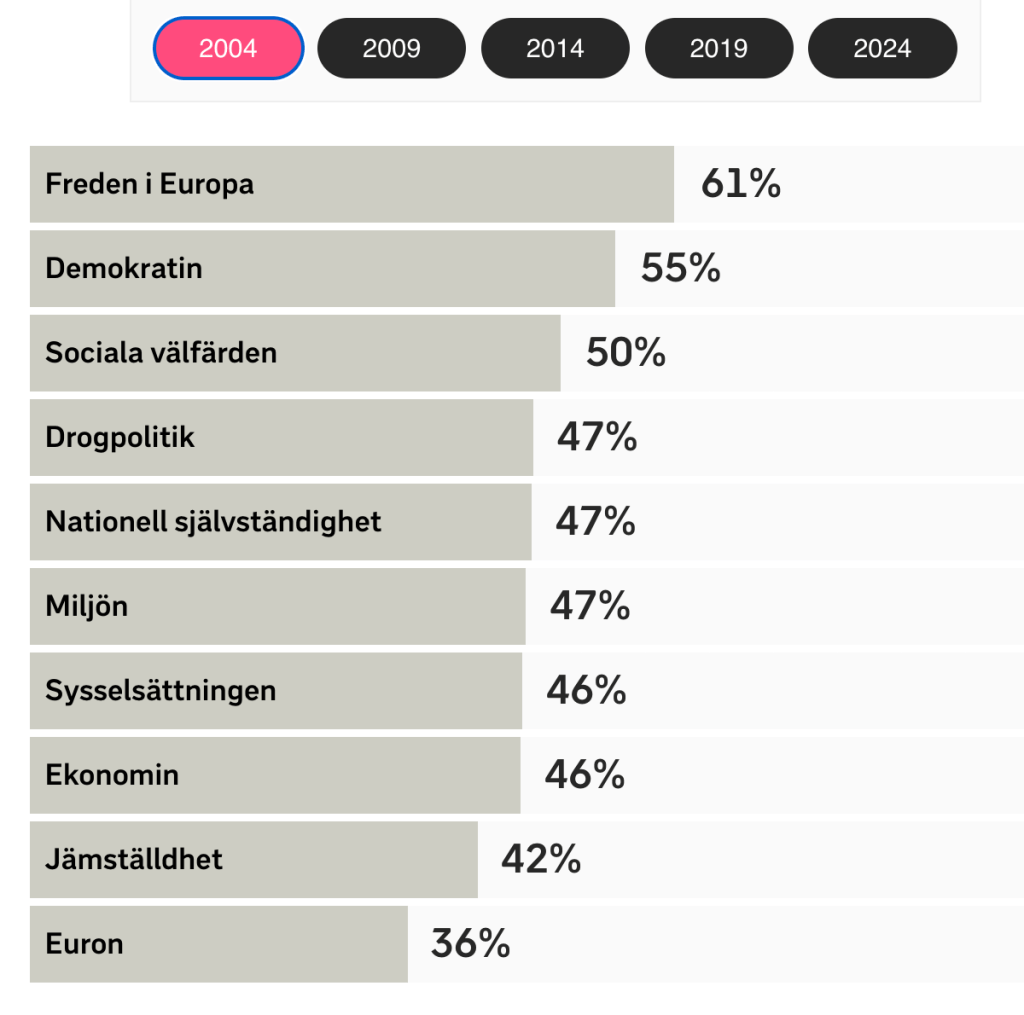This screenshot has height=1015, width=1024.
Task: Click the 36% percentage label
Action: (x=471, y=944)
